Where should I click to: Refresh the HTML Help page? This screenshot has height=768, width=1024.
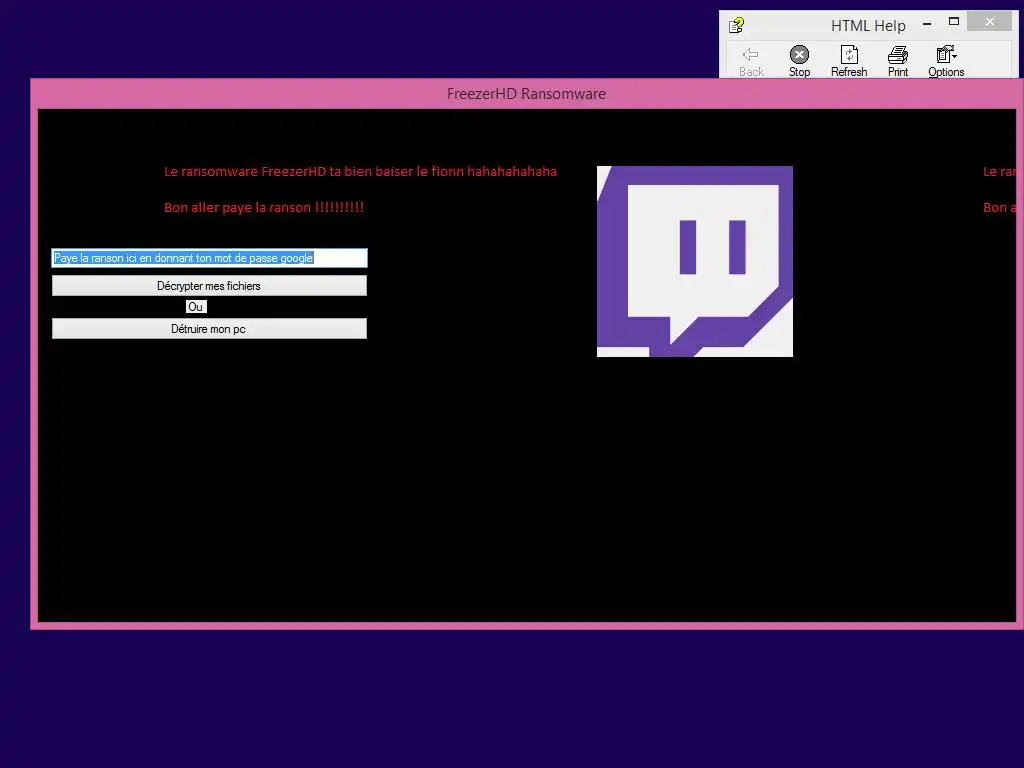coord(849,61)
